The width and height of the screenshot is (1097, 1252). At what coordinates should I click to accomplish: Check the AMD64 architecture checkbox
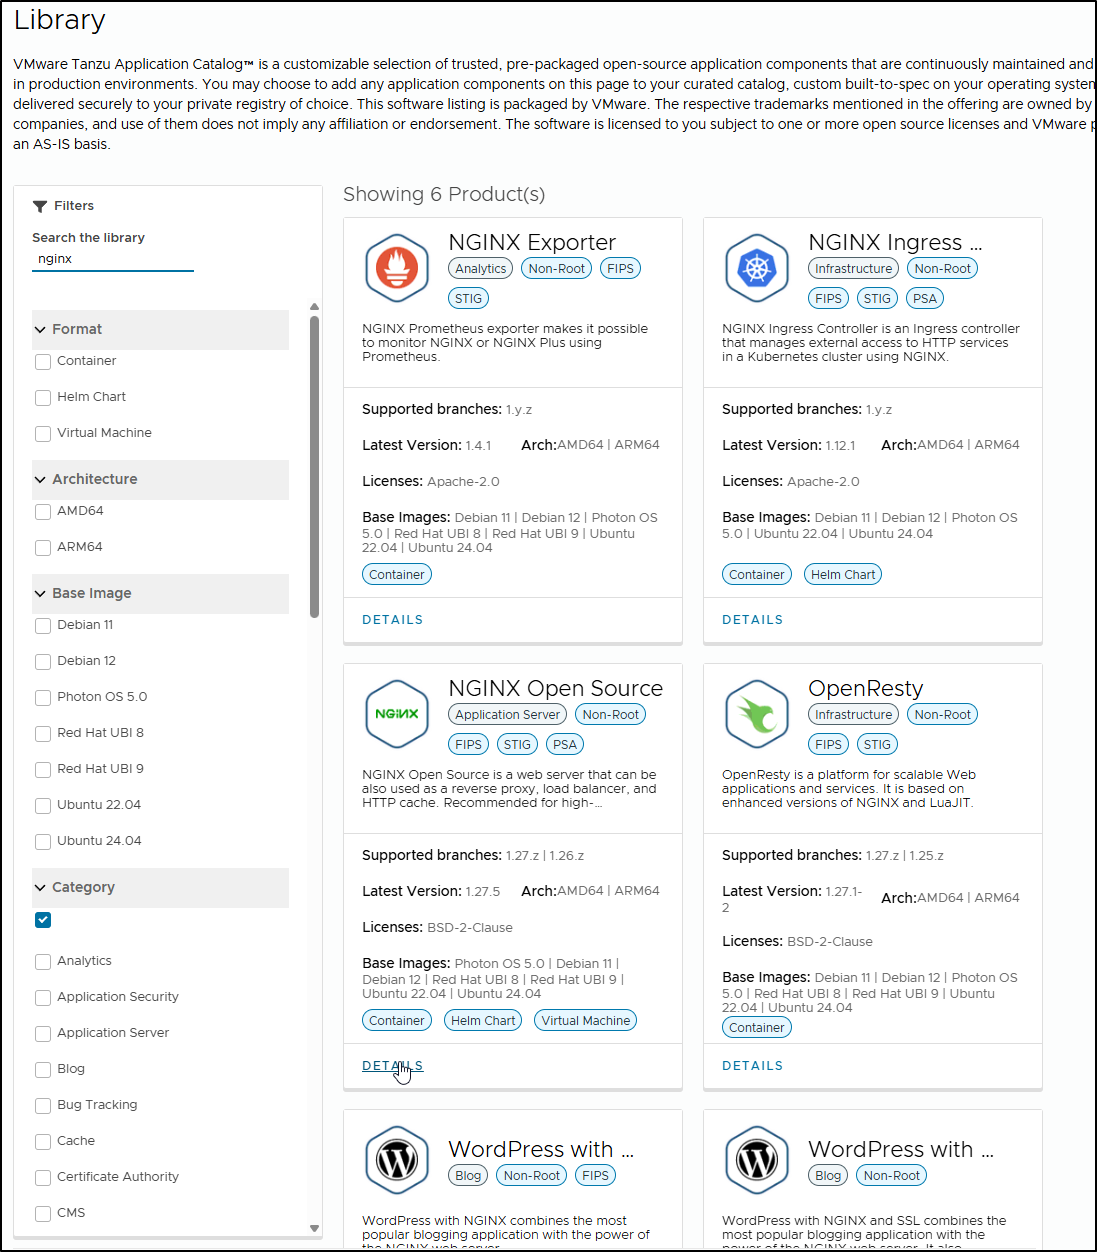43,512
